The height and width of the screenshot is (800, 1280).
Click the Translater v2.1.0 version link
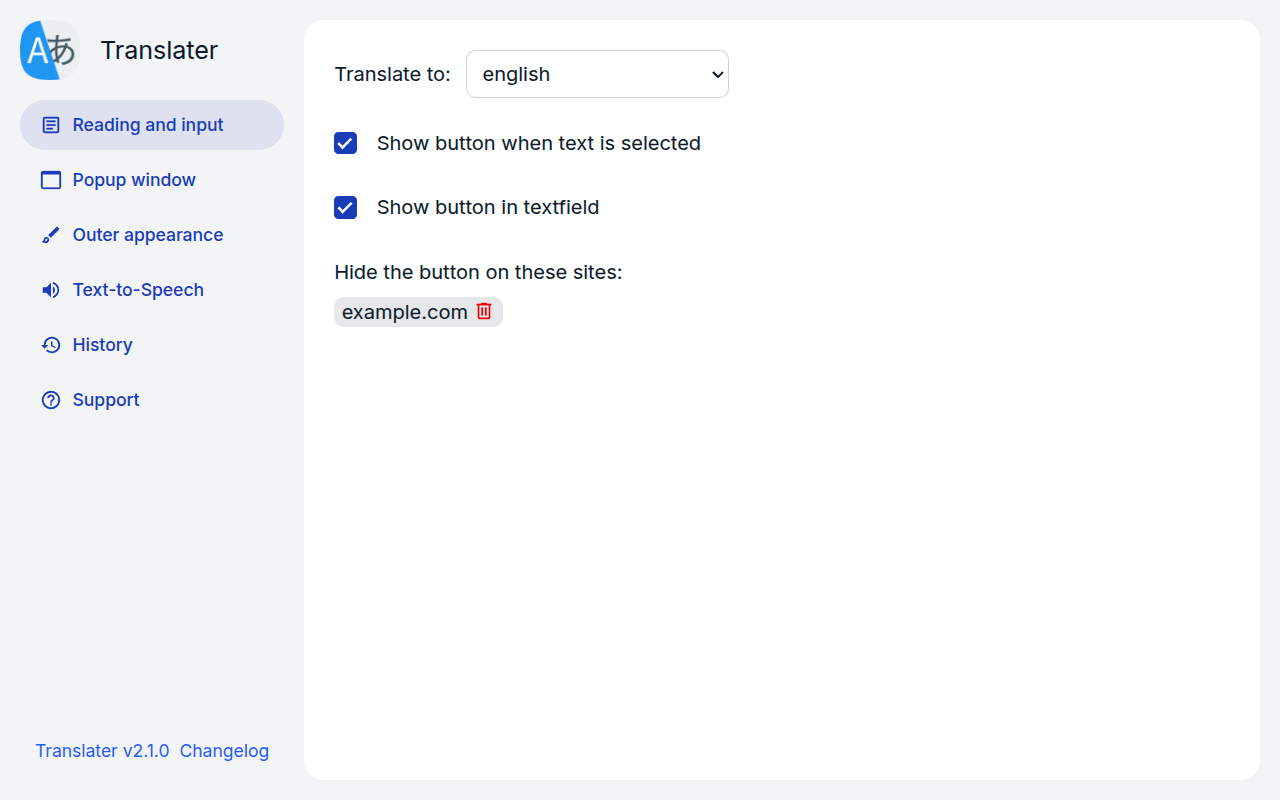click(x=102, y=751)
